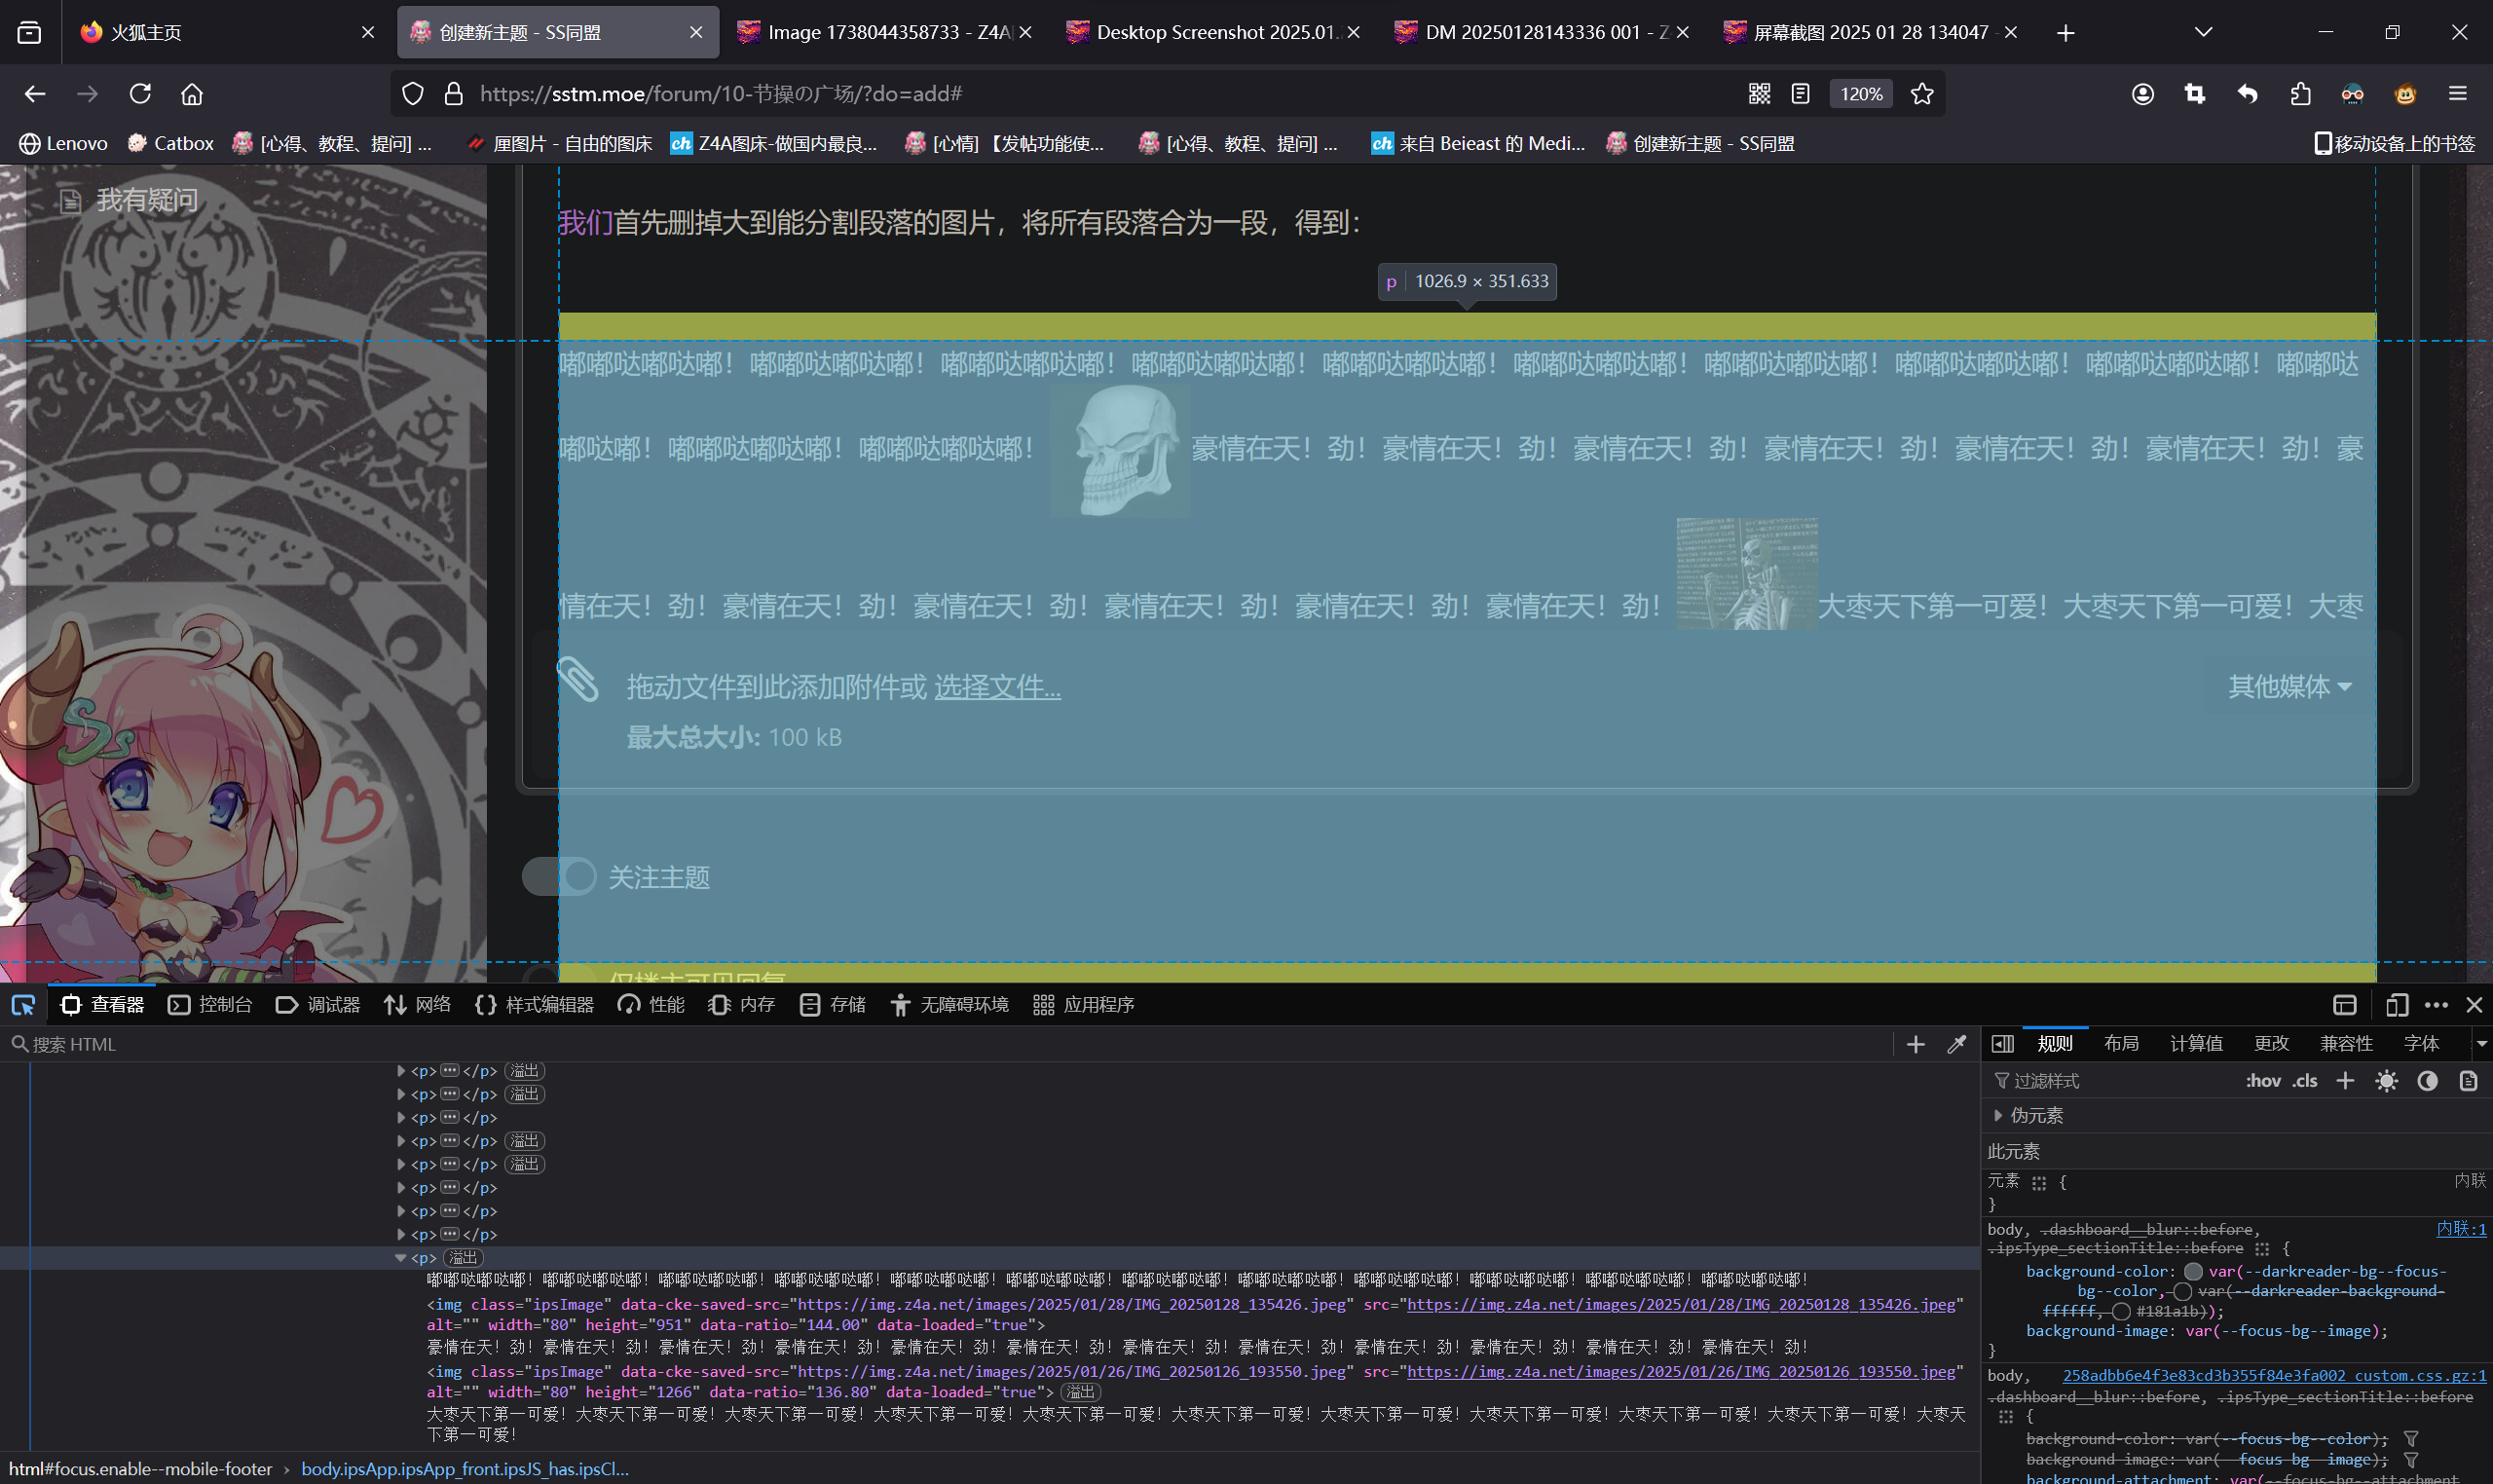Click the tracking protection shield icon

click(x=413, y=94)
